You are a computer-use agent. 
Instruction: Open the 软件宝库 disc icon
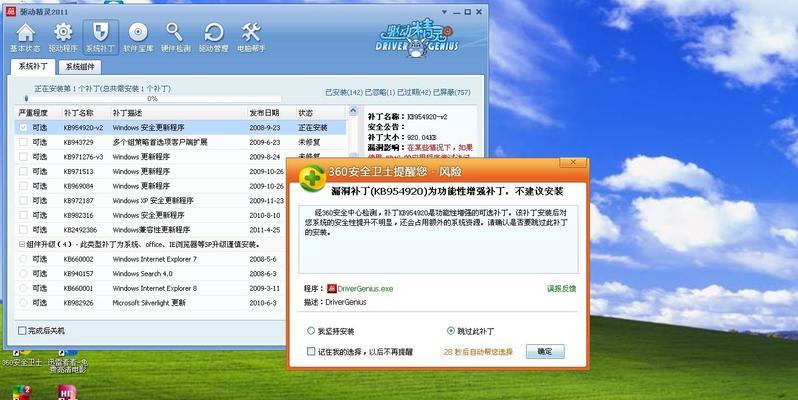(x=138, y=38)
